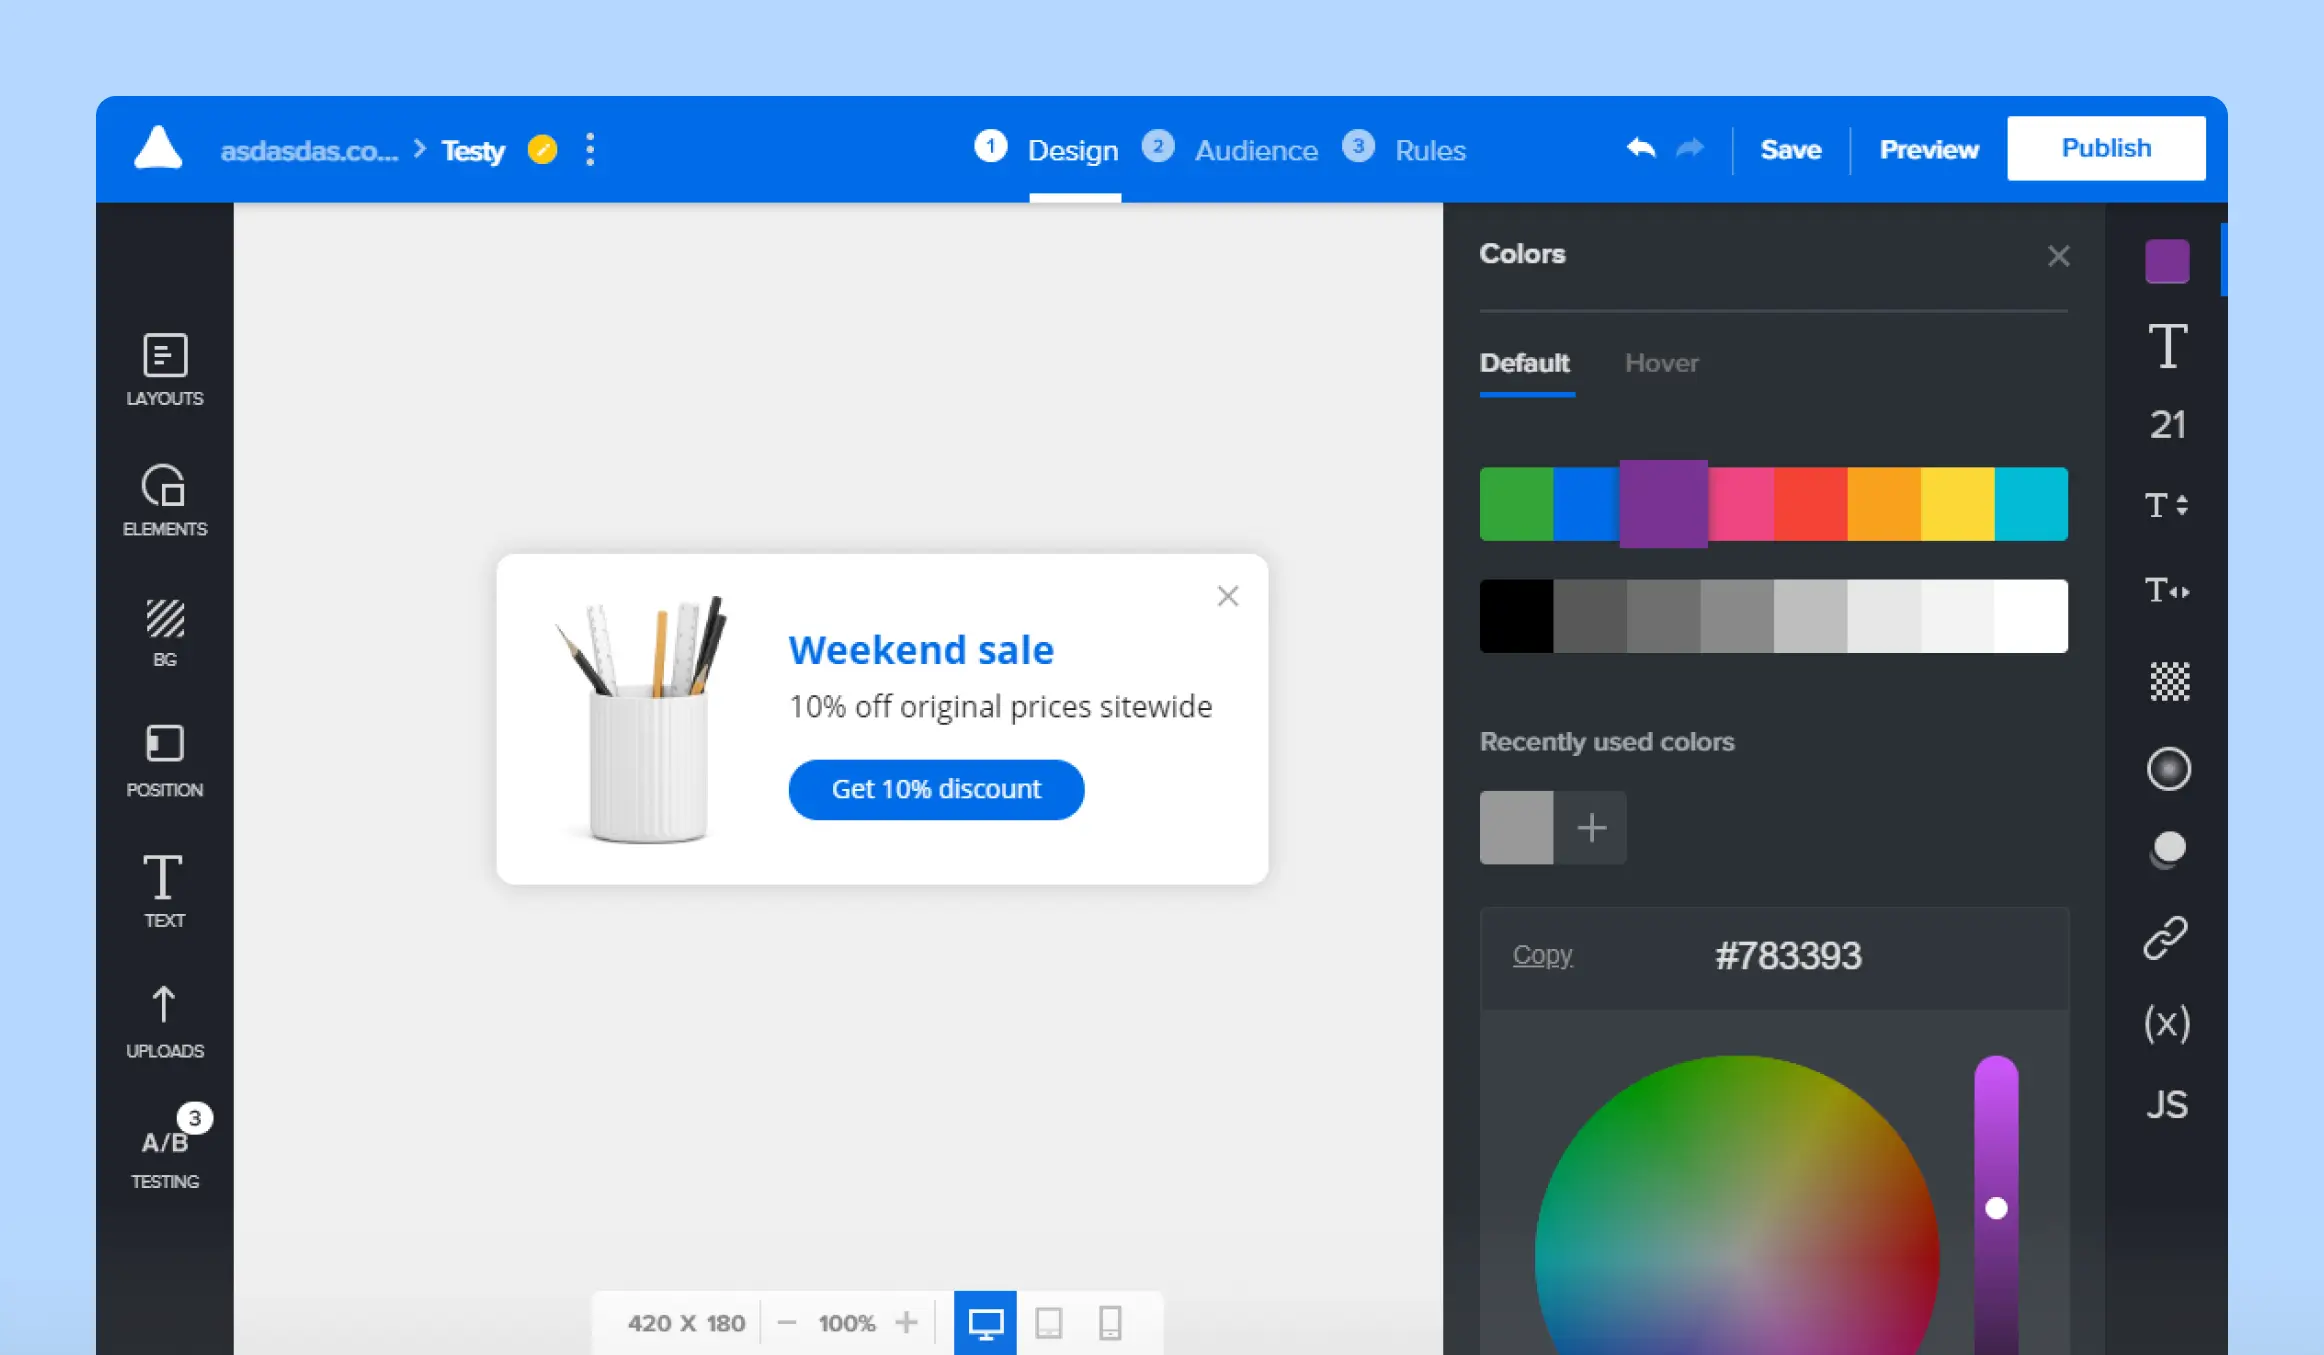Viewport: 2324px width, 1355px height.
Task: Switch to desktop device view
Action: point(985,1323)
